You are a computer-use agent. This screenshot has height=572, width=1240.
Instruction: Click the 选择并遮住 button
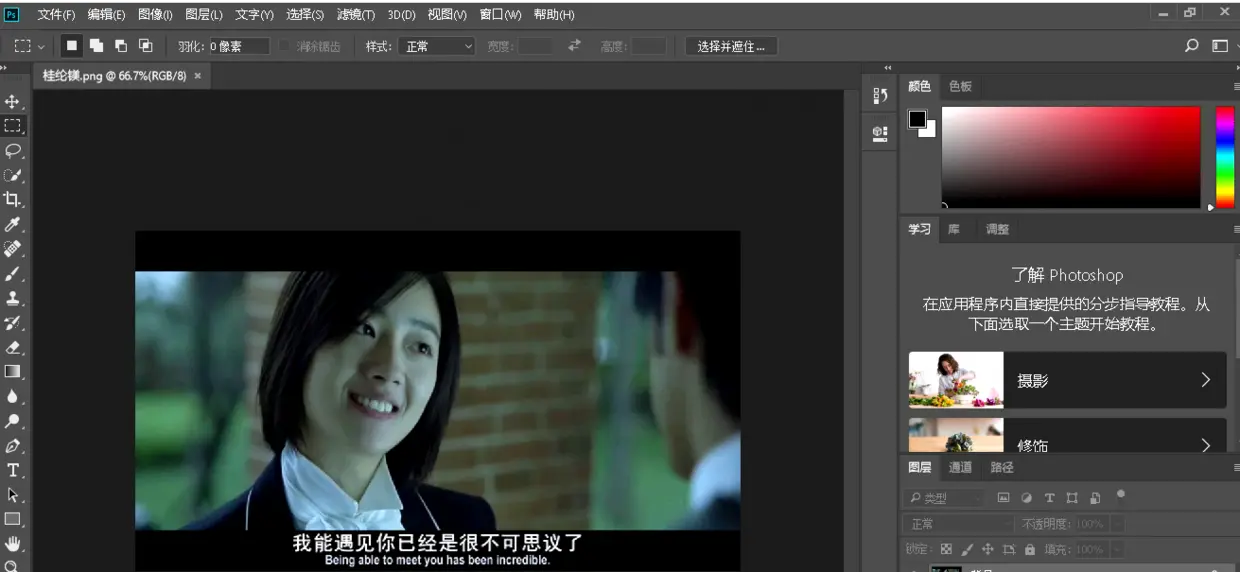(731, 46)
